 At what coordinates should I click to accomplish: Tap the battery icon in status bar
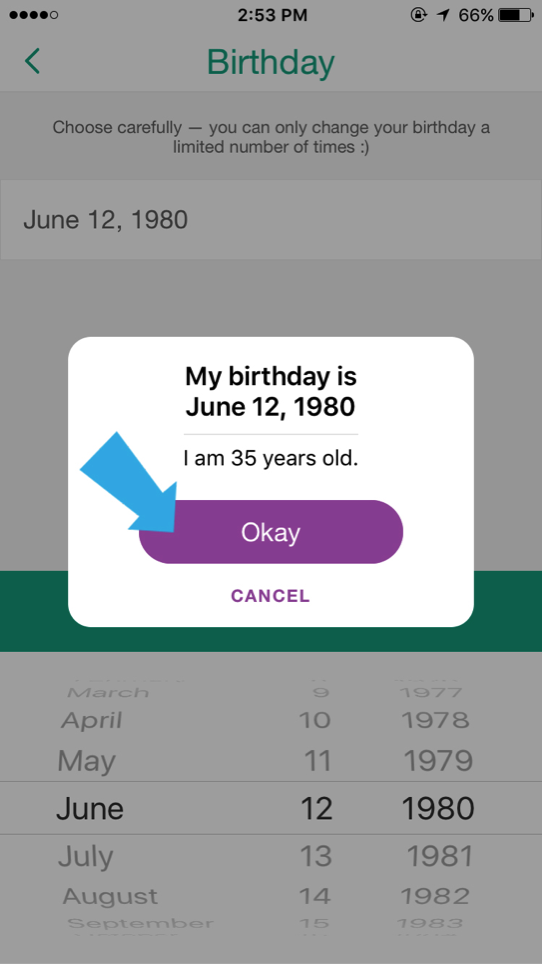tap(517, 15)
